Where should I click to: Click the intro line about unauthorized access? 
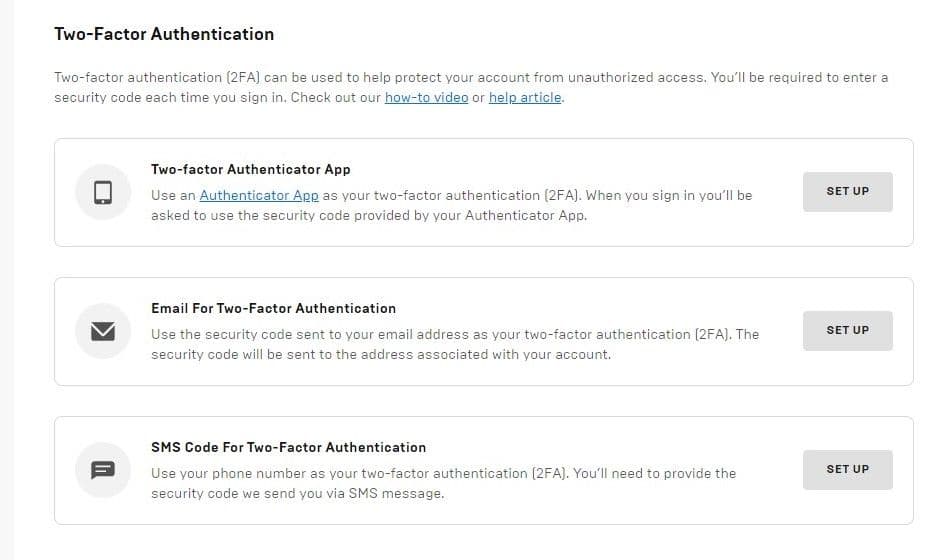(470, 77)
